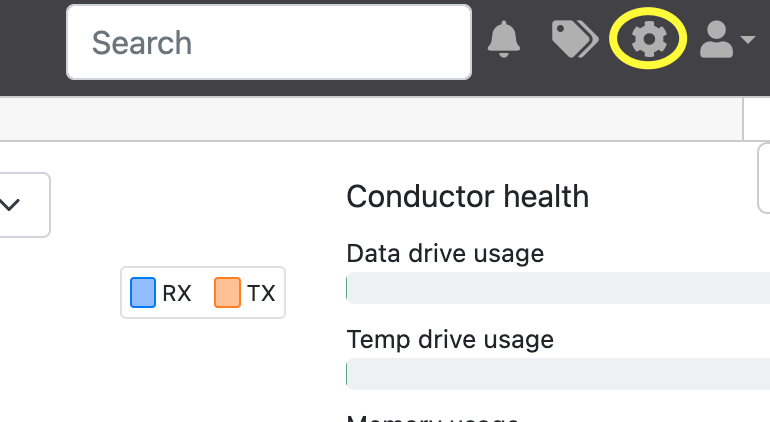Viewport: 770px width, 422px height.
Task: Open the tags icon in navbar
Action: [x=574, y=39]
